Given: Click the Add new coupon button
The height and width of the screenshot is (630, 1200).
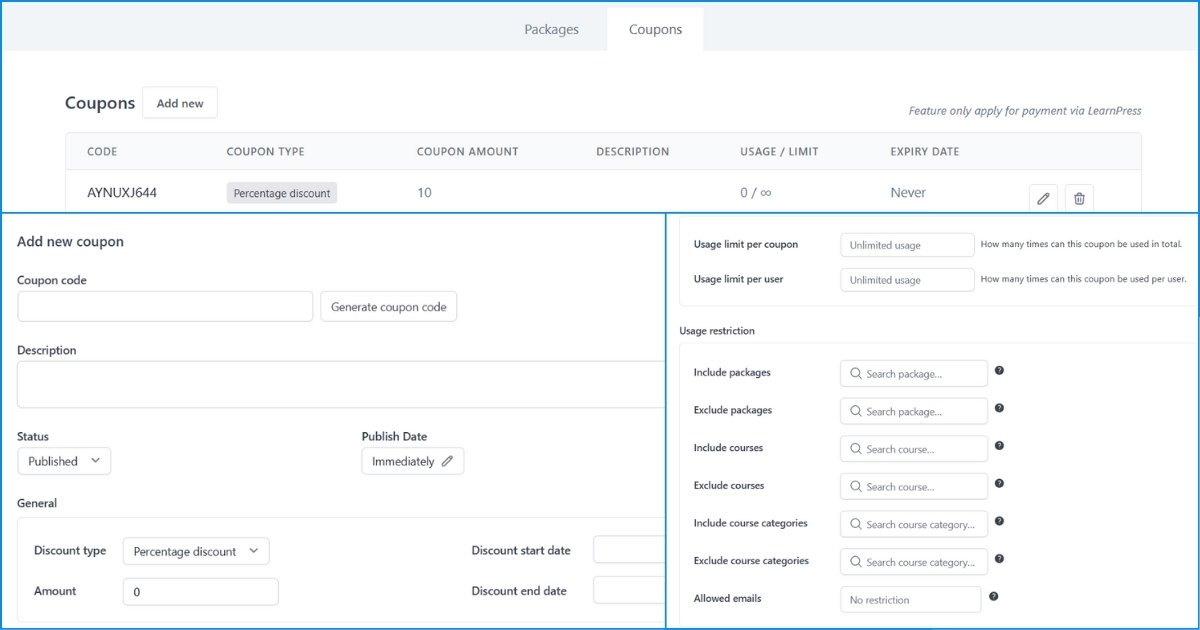Looking at the screenshot, I should pos(180,102).
